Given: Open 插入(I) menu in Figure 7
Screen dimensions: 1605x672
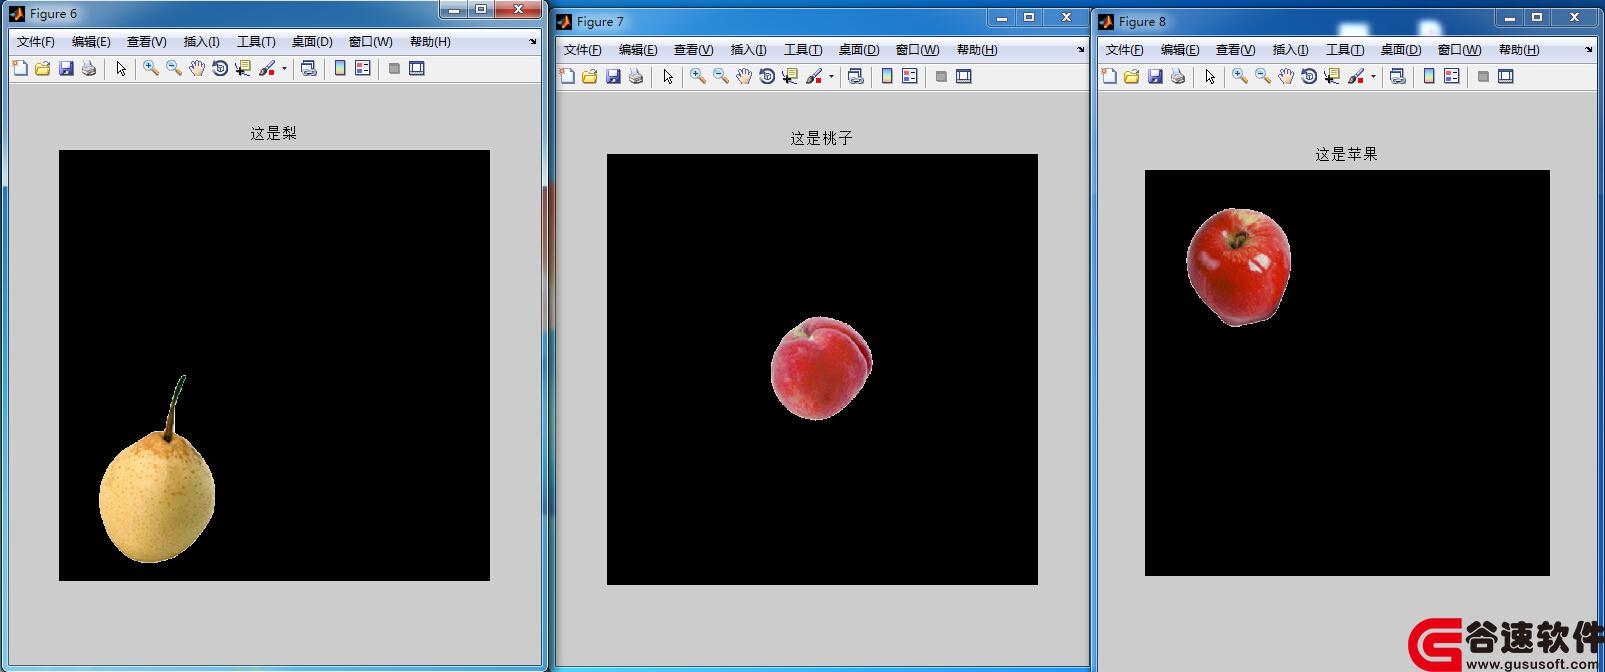Looking at the screenshot, I should [748, 50].
